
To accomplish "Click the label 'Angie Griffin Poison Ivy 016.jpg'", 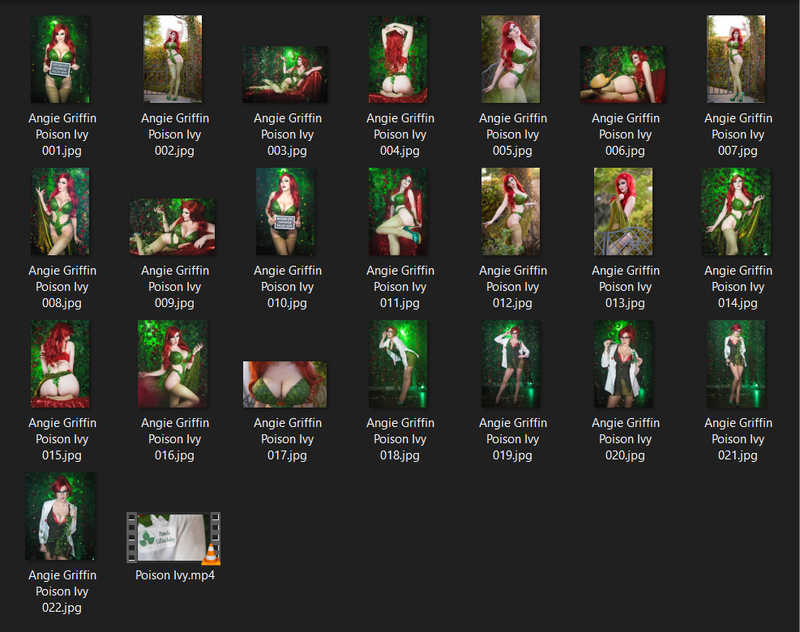I will [x=175, y=440].
